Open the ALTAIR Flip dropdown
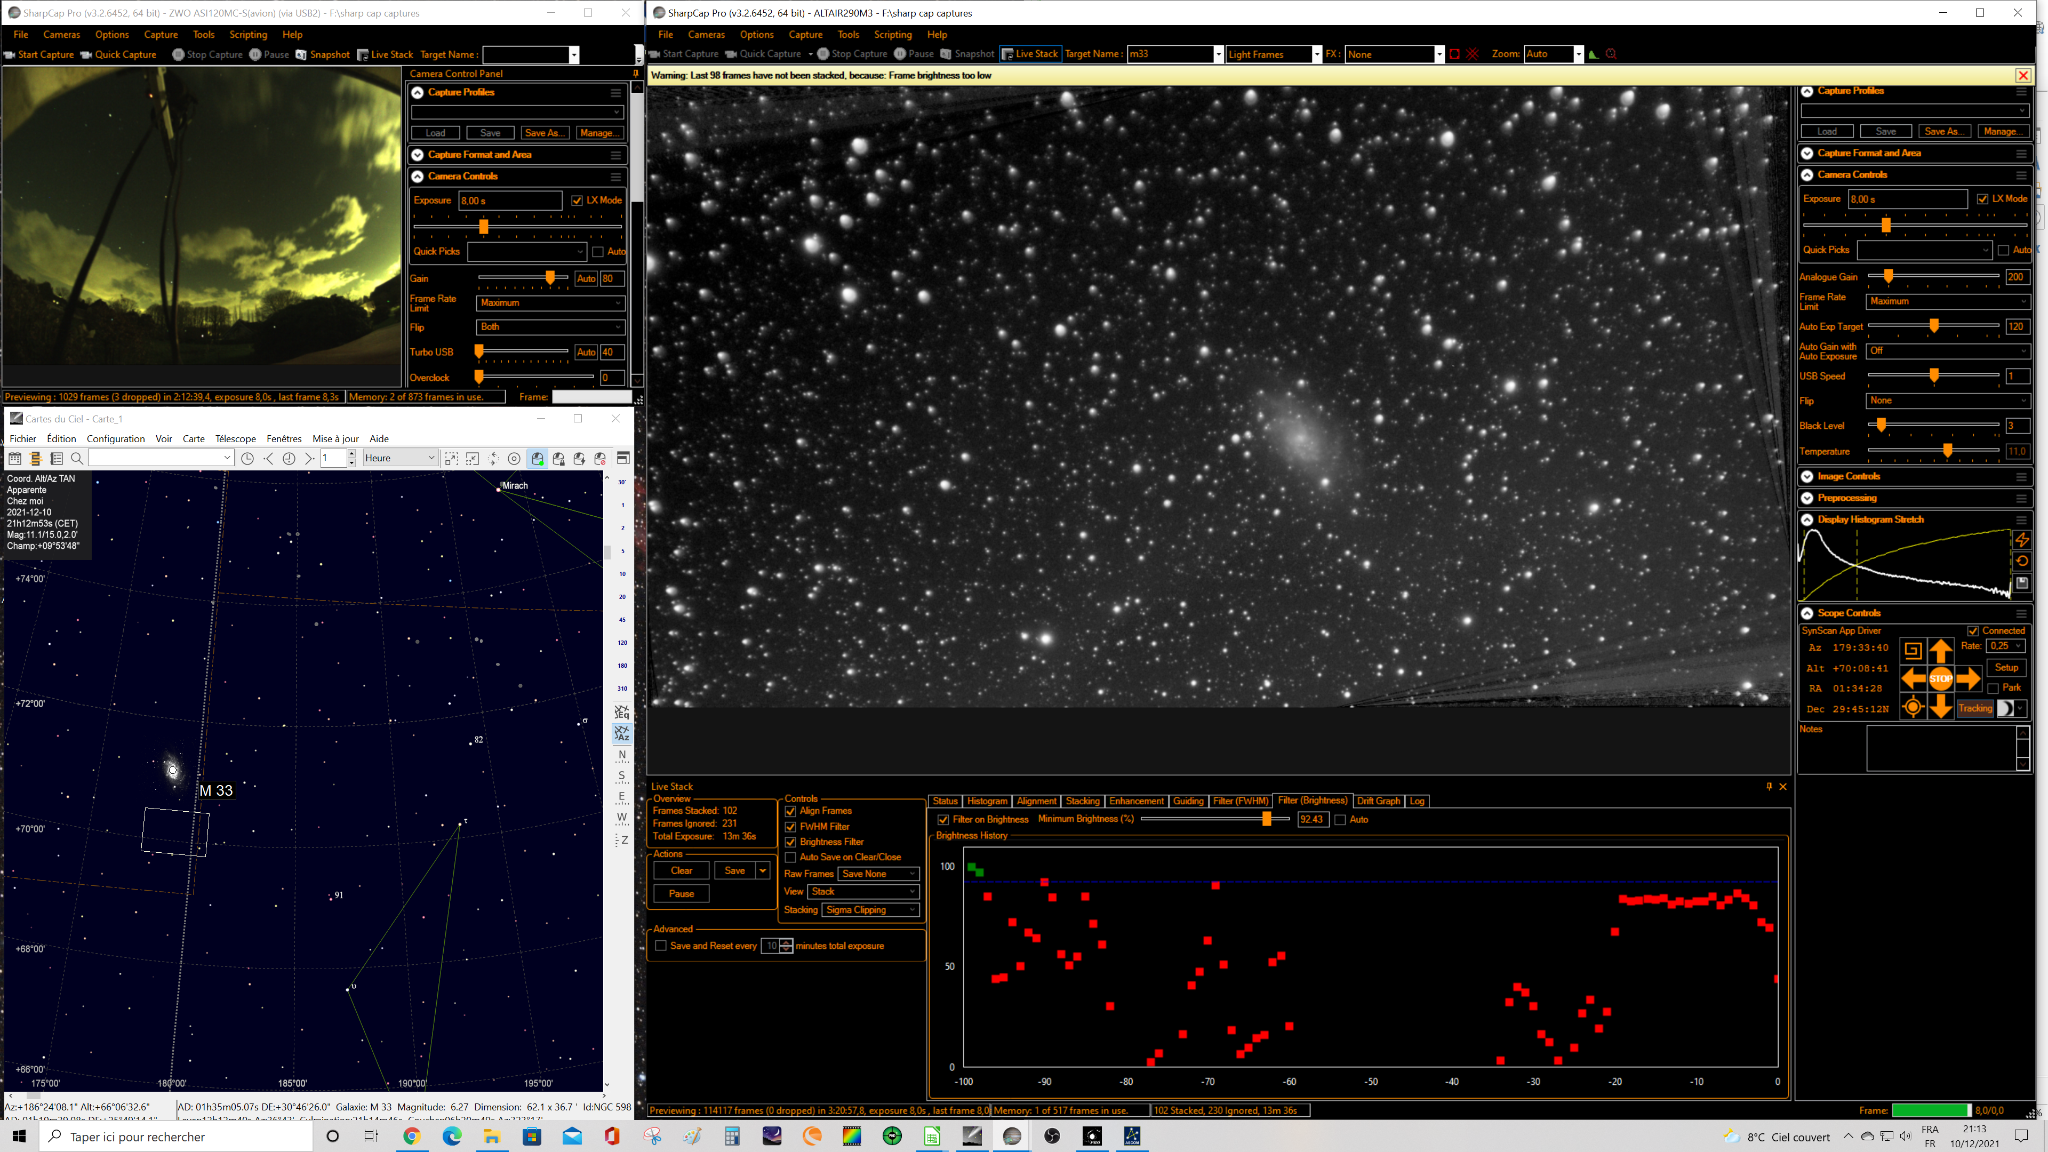2048x1152 pixels. click(x=1947, y=401)
